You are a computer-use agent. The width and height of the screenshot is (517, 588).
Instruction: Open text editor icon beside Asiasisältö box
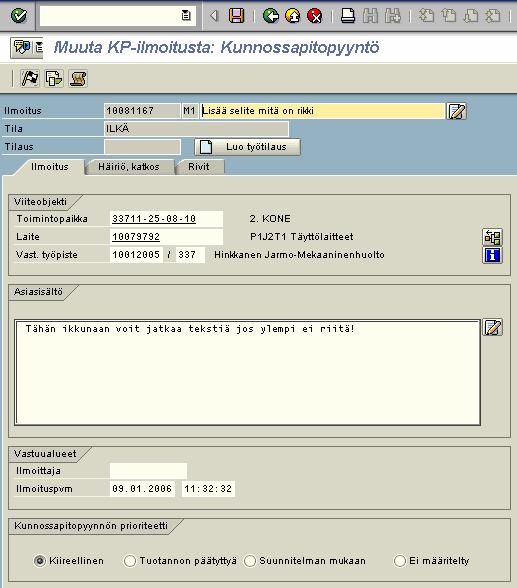pyautogui.click(x=493, y=327)
